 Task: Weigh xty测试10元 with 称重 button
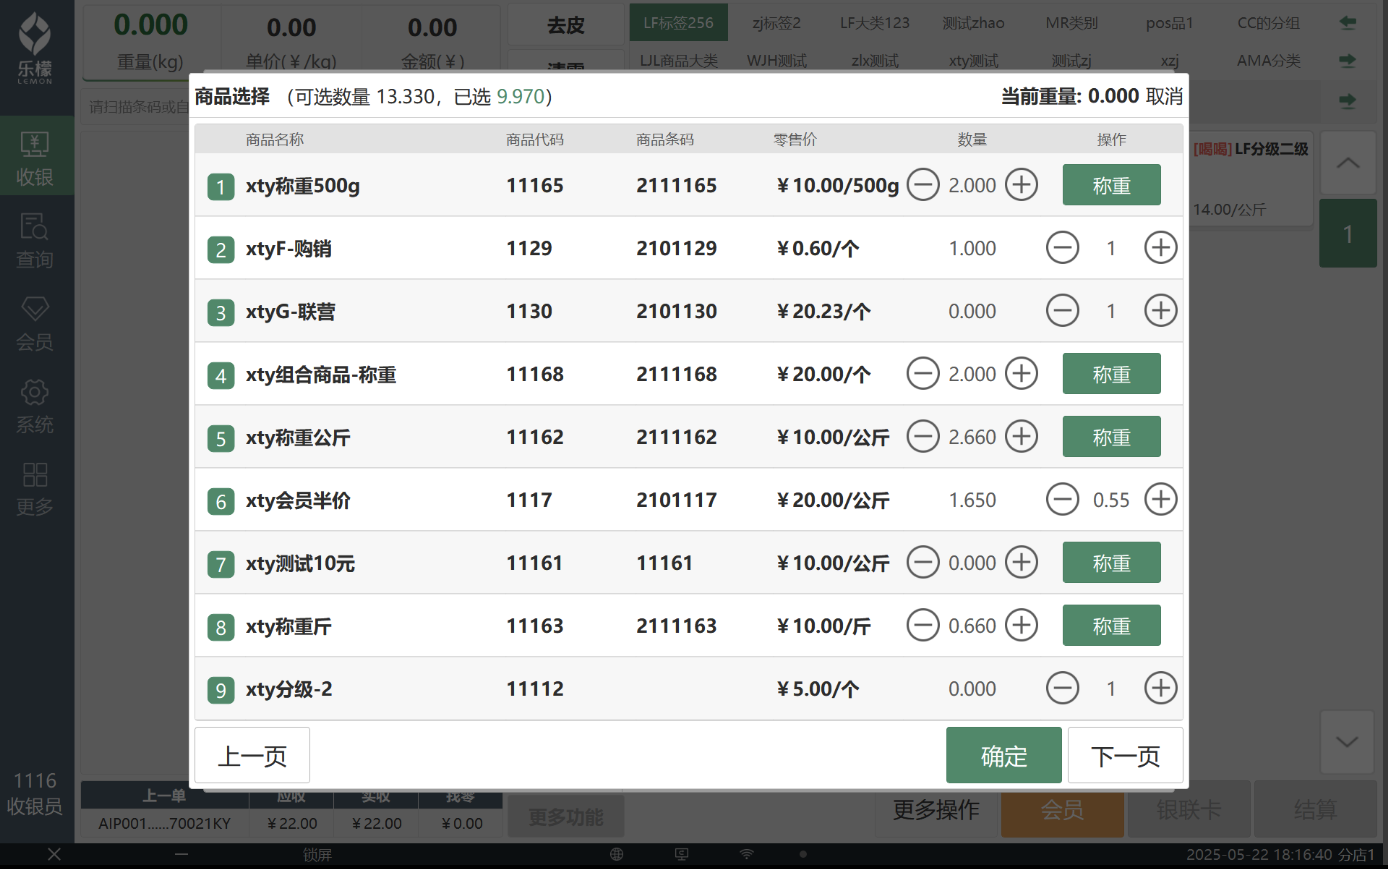[x=1111, y=563]
